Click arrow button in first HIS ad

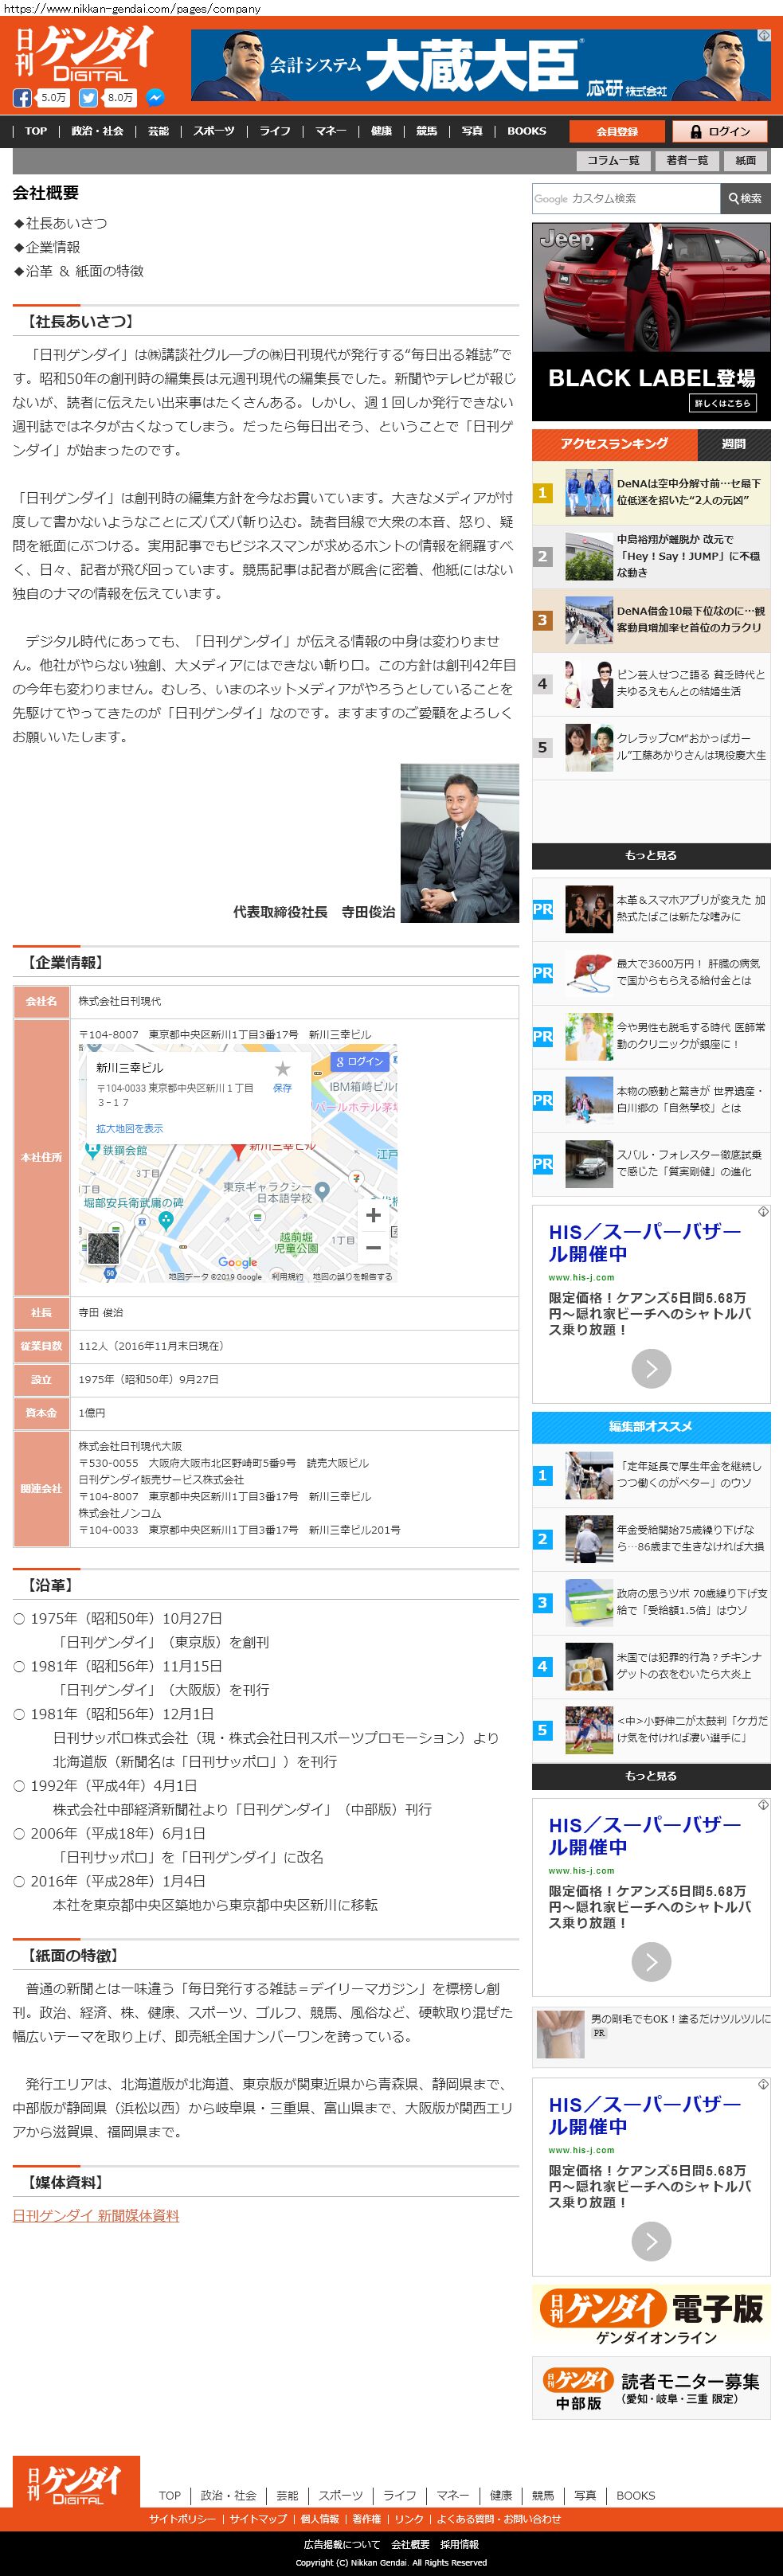point(651,1368)
